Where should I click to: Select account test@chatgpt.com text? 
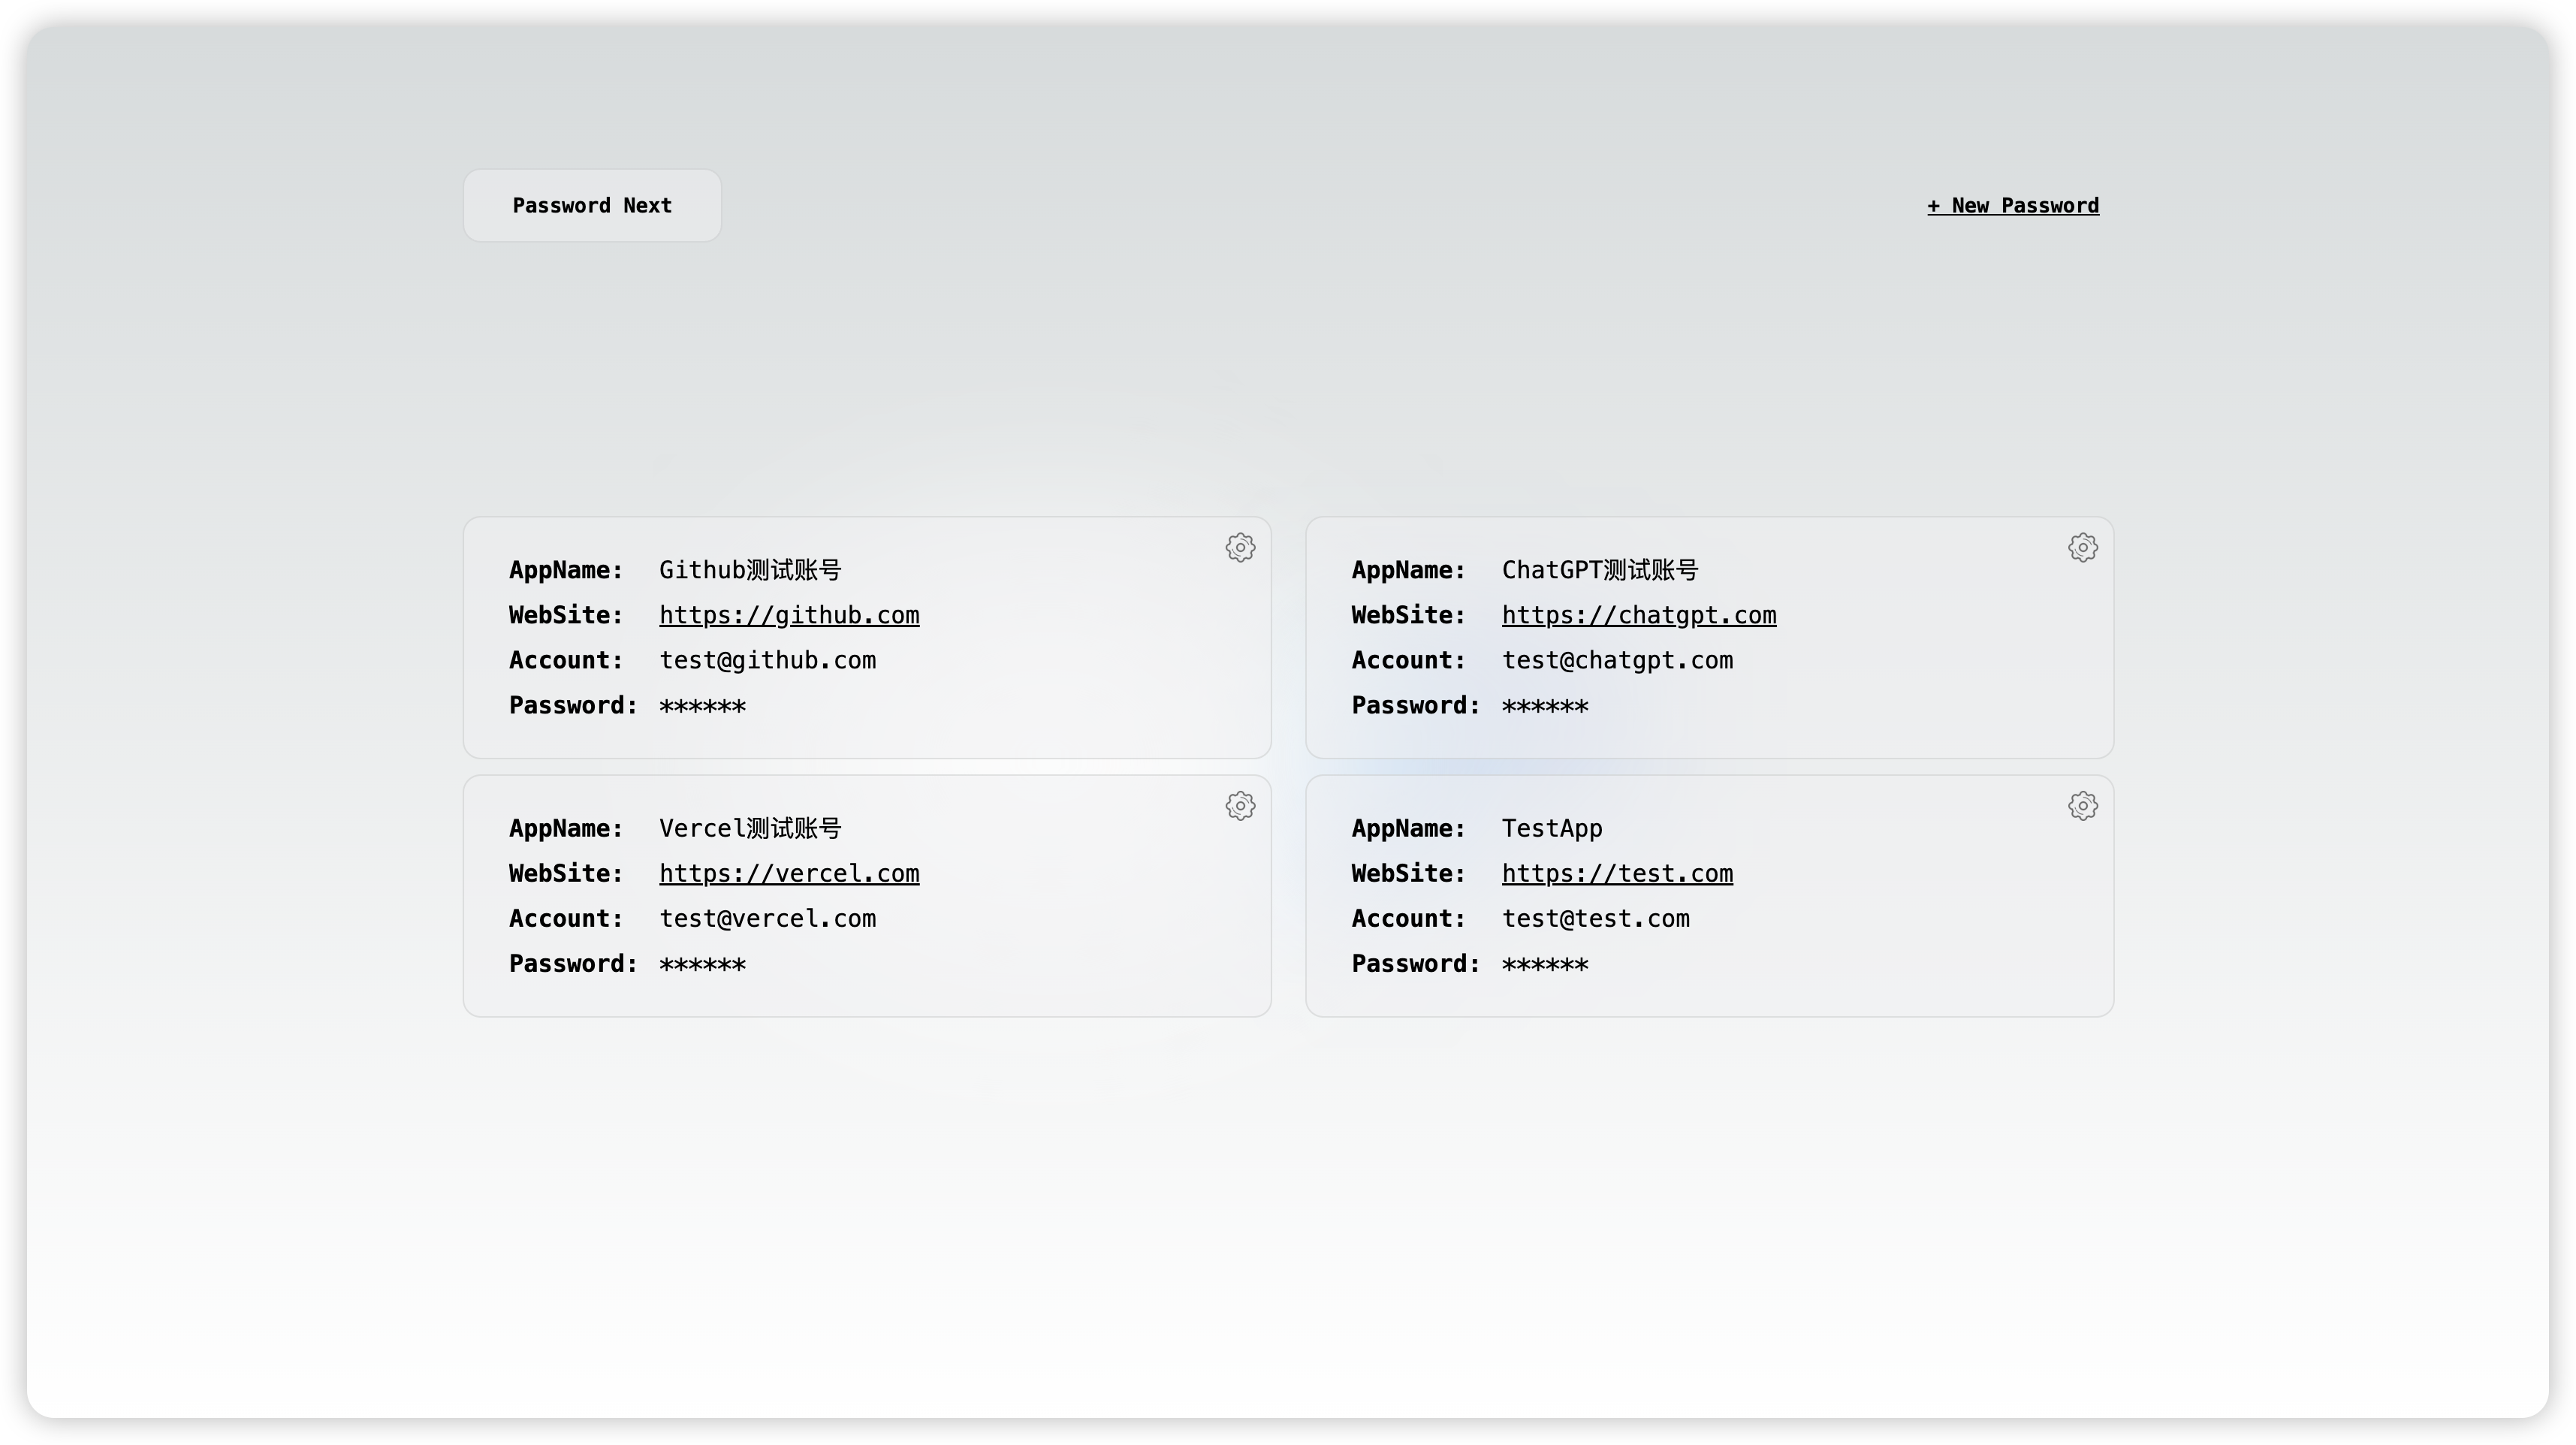1617,660
